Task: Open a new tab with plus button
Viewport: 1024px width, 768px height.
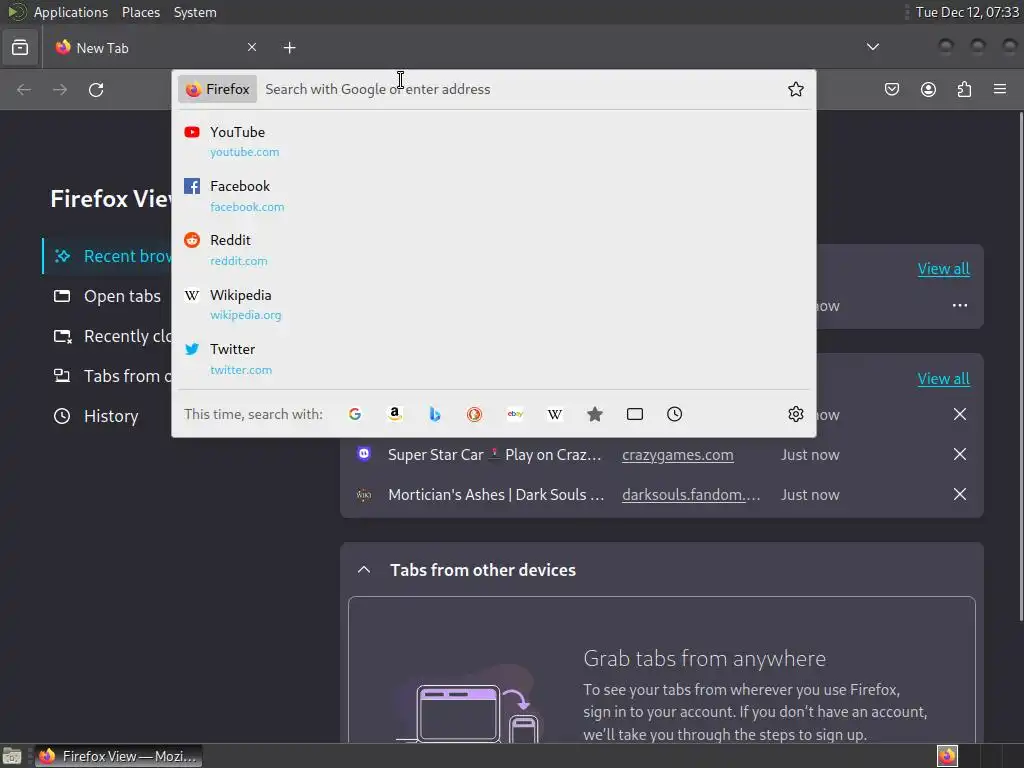Action: click(289, 48)
